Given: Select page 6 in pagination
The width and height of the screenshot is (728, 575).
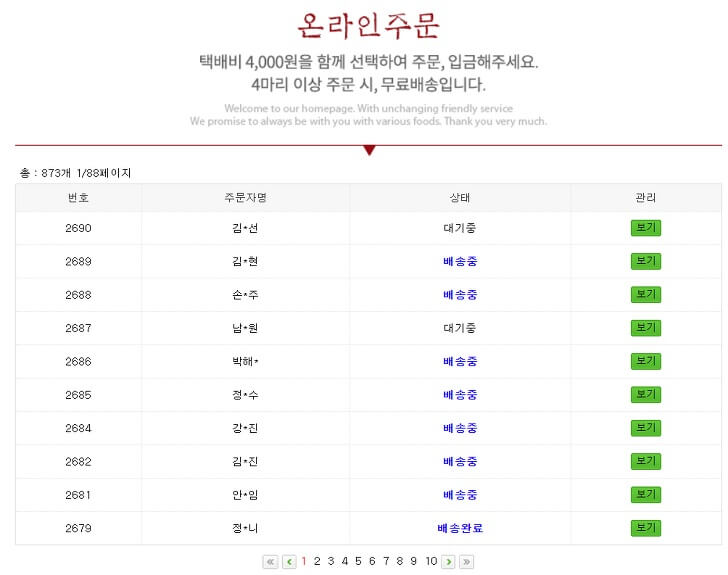Looking at the screenshot, I should point(372,562).
